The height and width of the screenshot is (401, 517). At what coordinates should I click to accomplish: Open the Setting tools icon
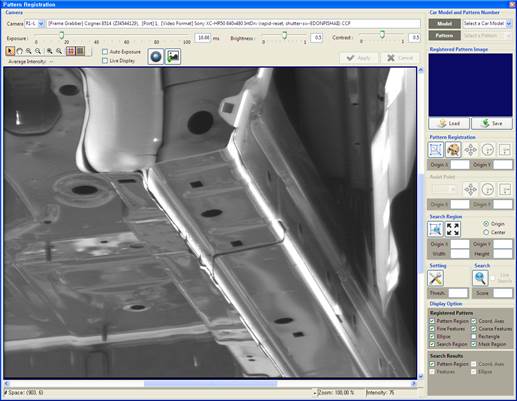click(x=435, y=278)
